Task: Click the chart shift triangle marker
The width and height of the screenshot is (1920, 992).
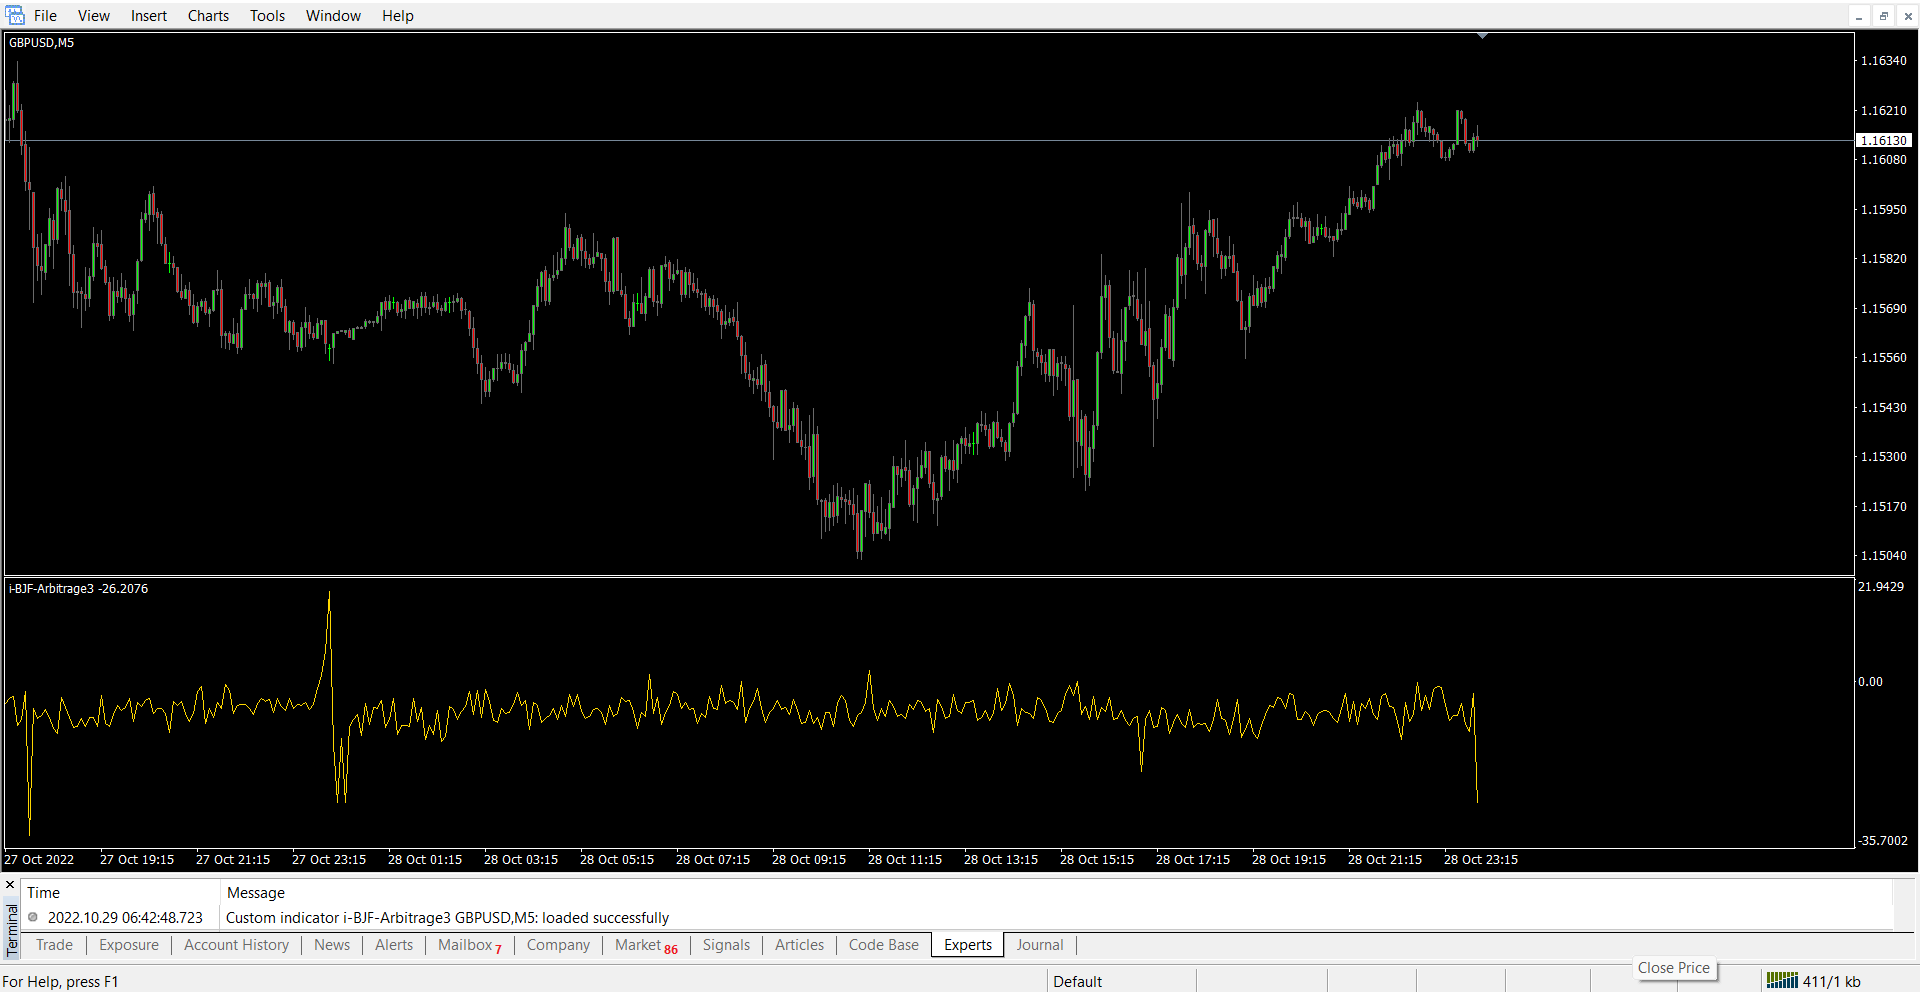Action: [1482, 36]
